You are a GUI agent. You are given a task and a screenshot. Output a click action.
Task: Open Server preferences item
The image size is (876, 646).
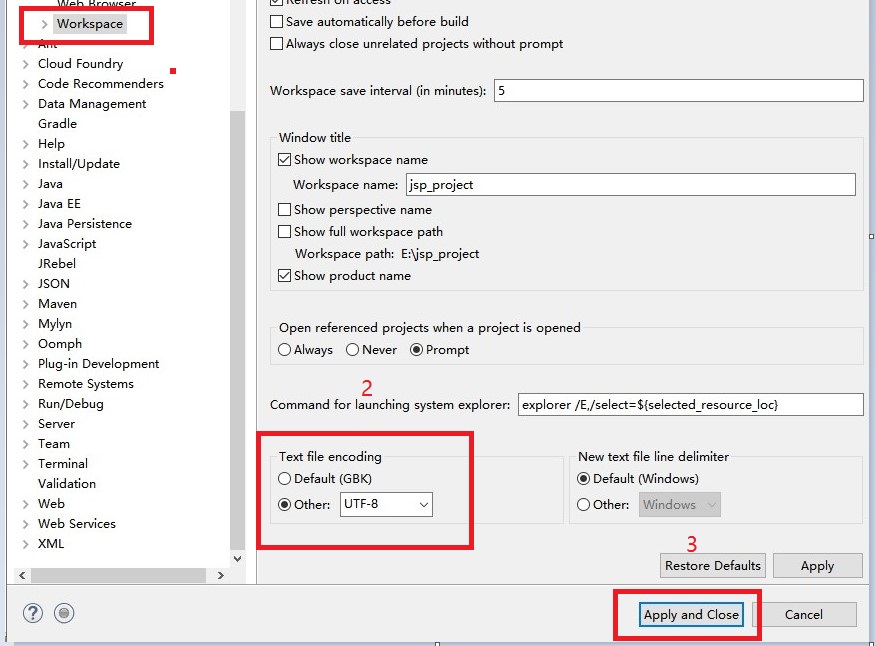coord(56,424)
